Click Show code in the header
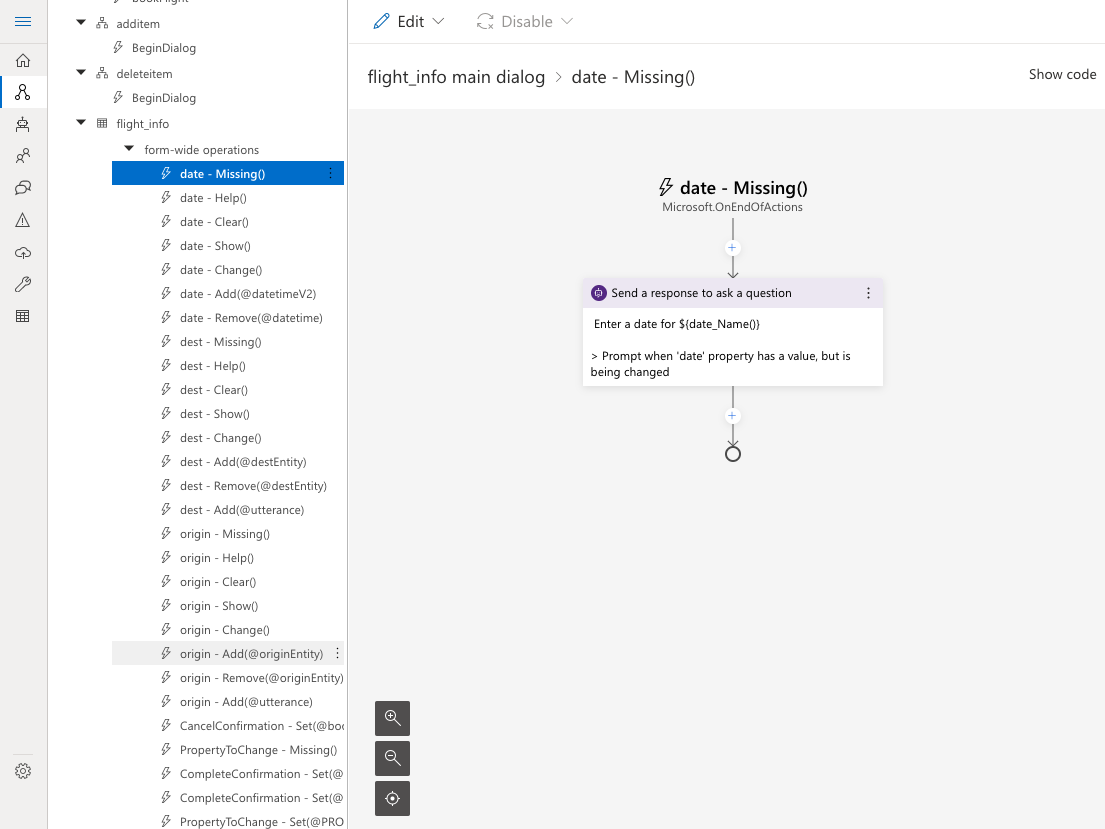The height and width of the screenshot is (829, 1105). 1062,74
